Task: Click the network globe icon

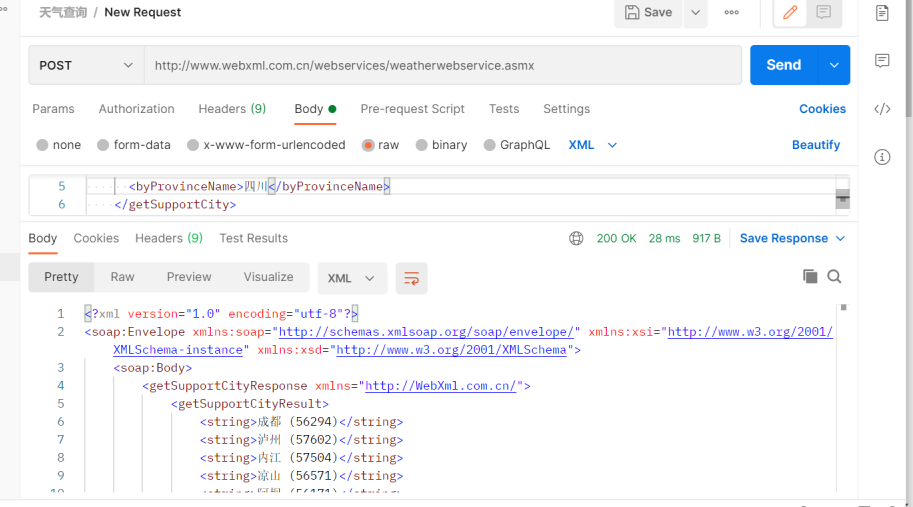Action: [576, 238]
